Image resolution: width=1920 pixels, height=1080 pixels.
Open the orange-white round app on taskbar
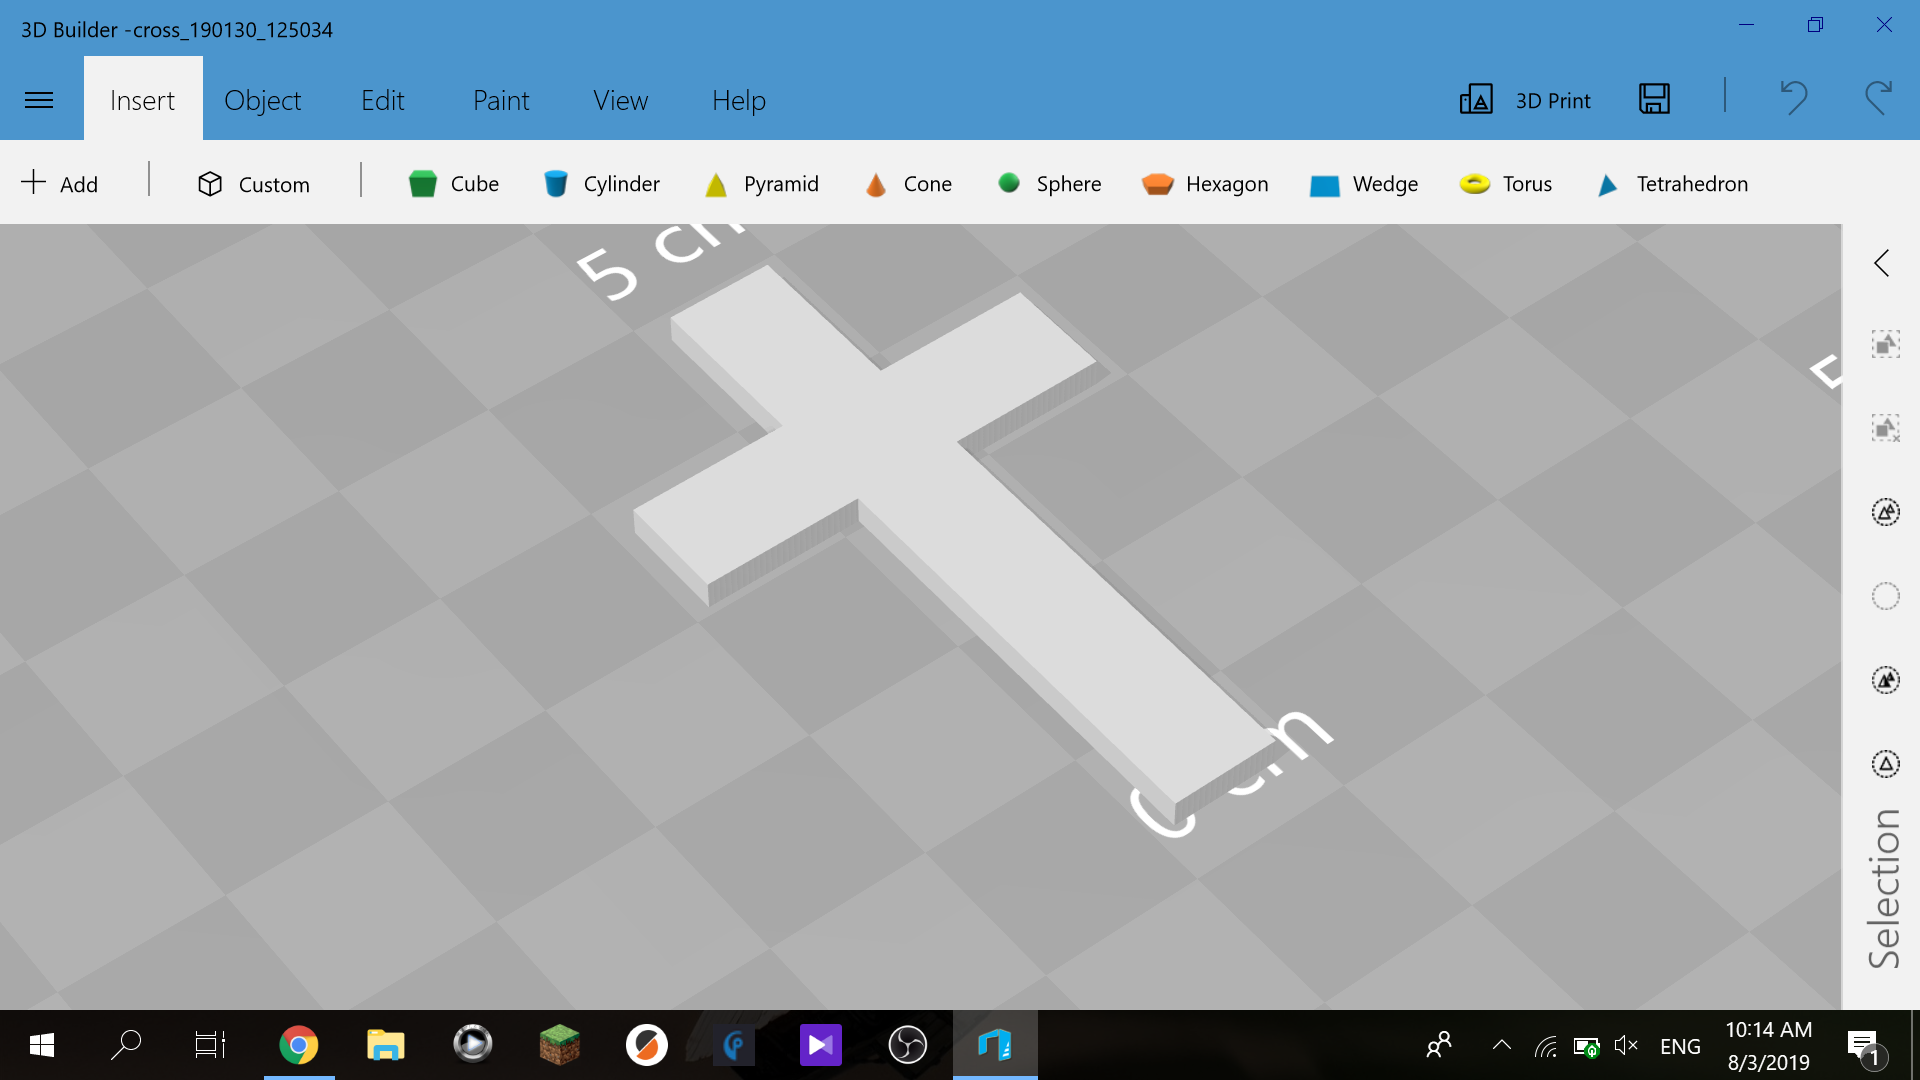646,1045
